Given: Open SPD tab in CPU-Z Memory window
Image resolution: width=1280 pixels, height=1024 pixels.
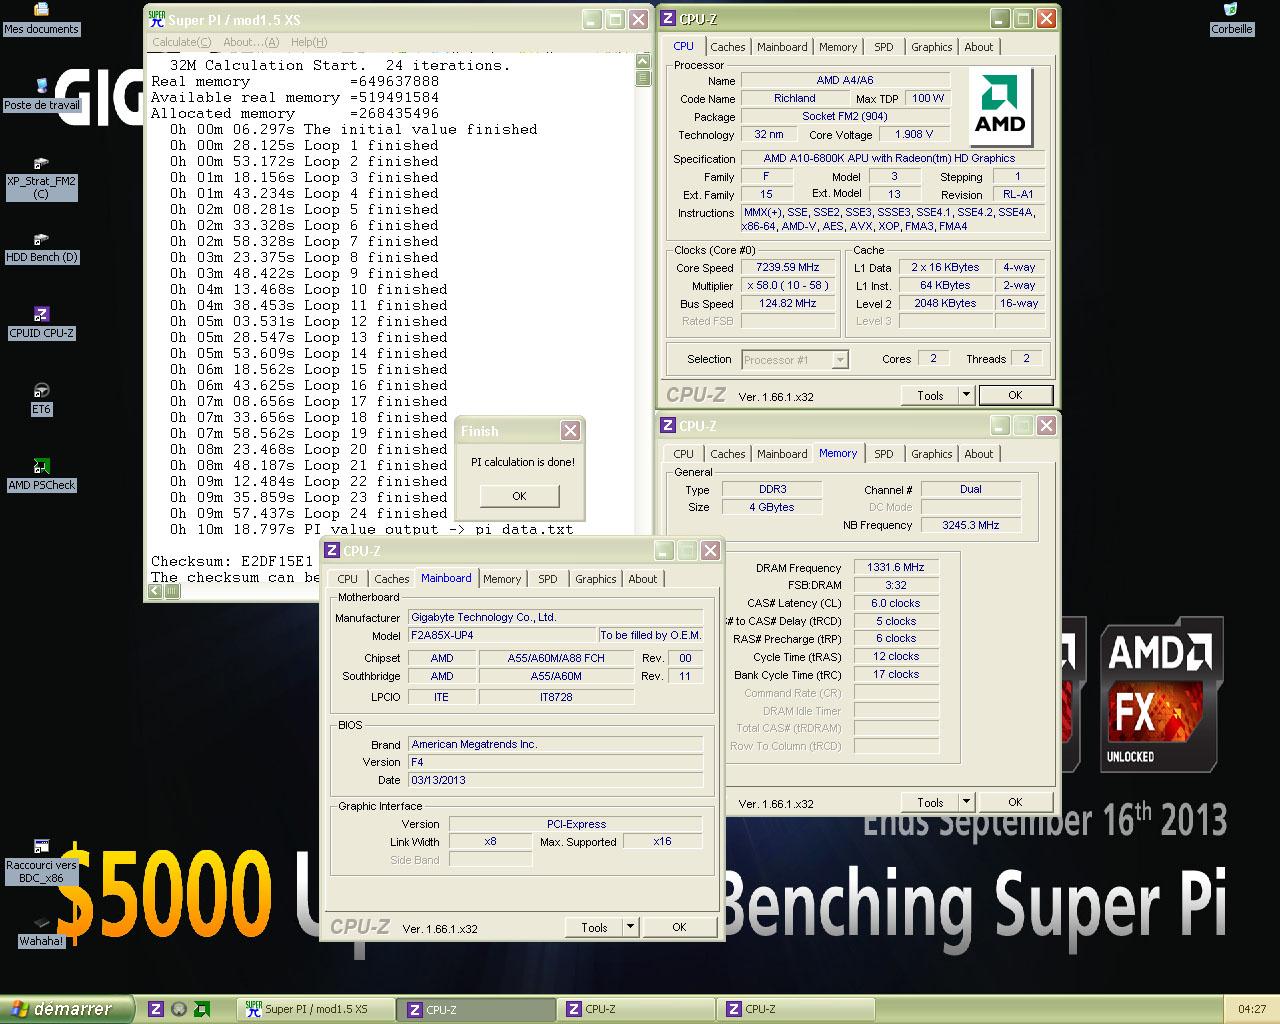Looking at the screenshot, I should 884,454.
